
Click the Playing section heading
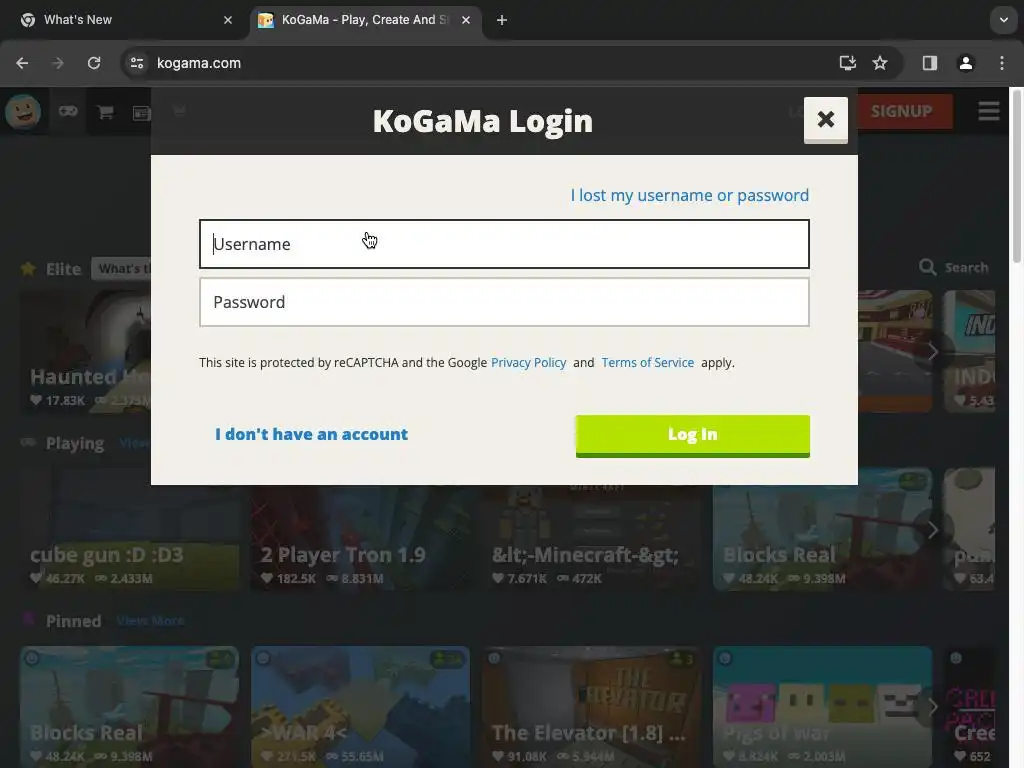(74, 443)
